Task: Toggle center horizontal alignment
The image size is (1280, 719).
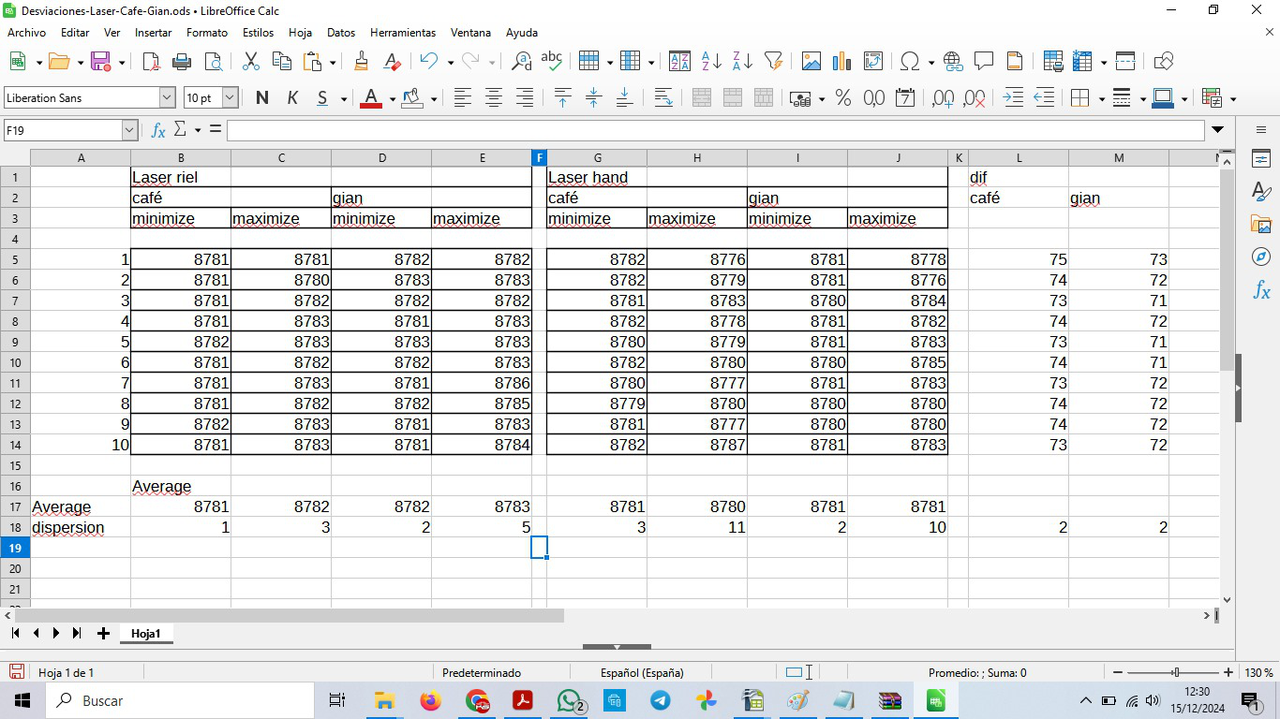Action: click(493, 98)
